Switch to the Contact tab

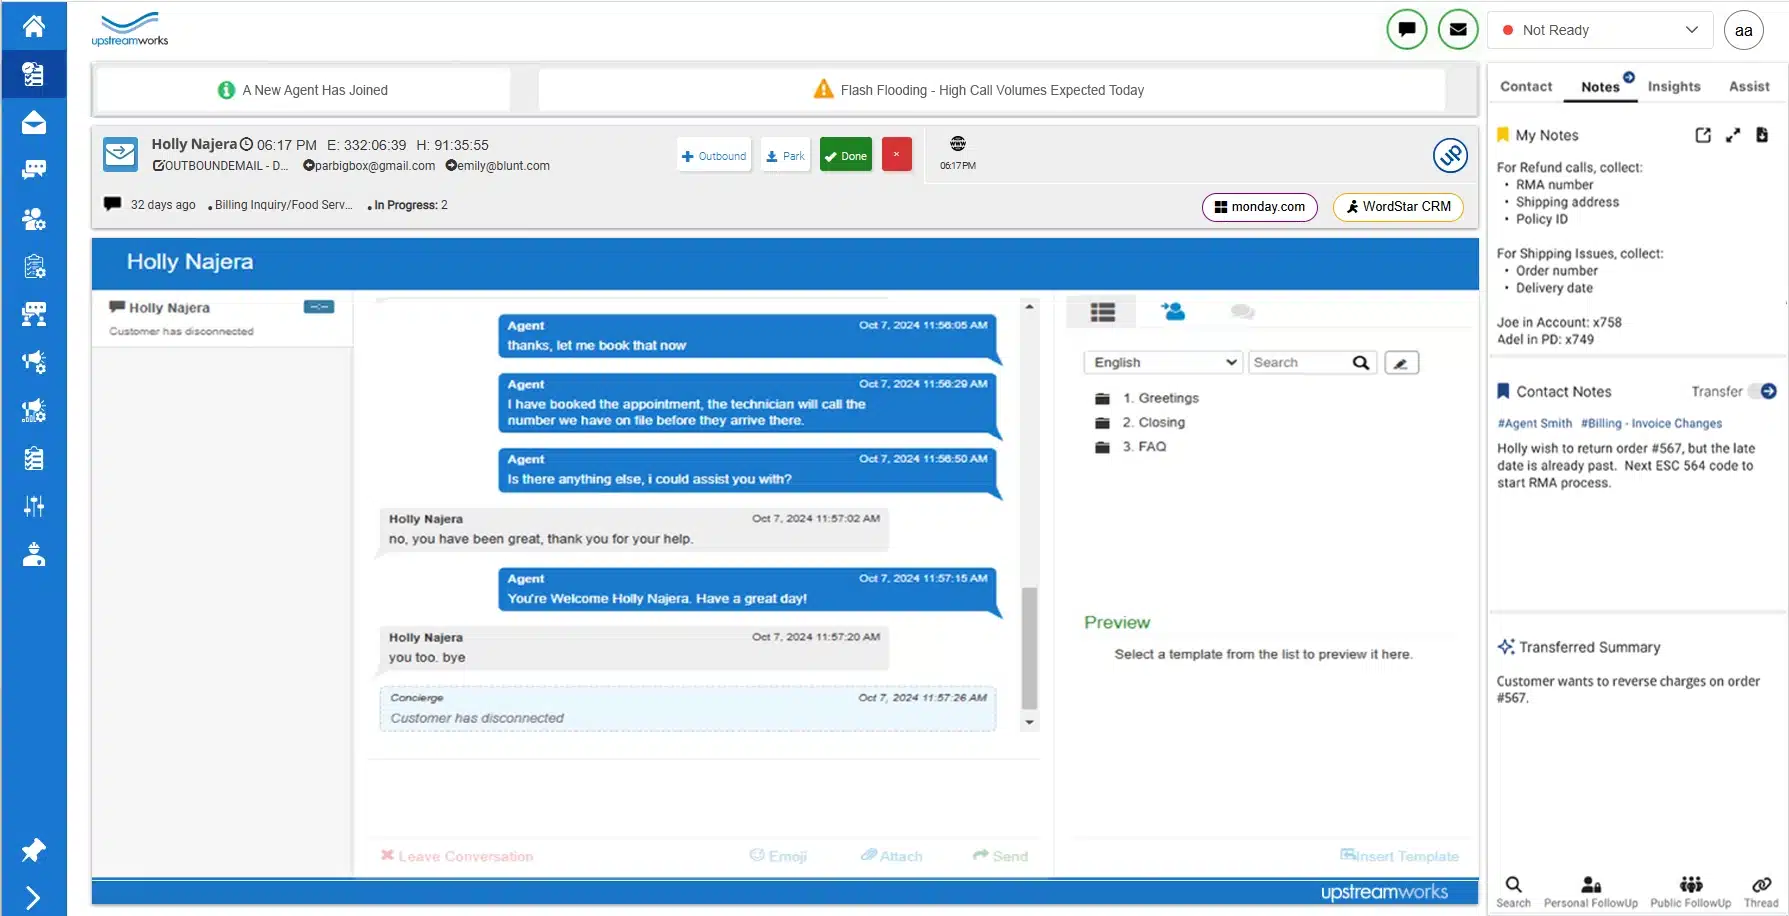pos(1525,86)
